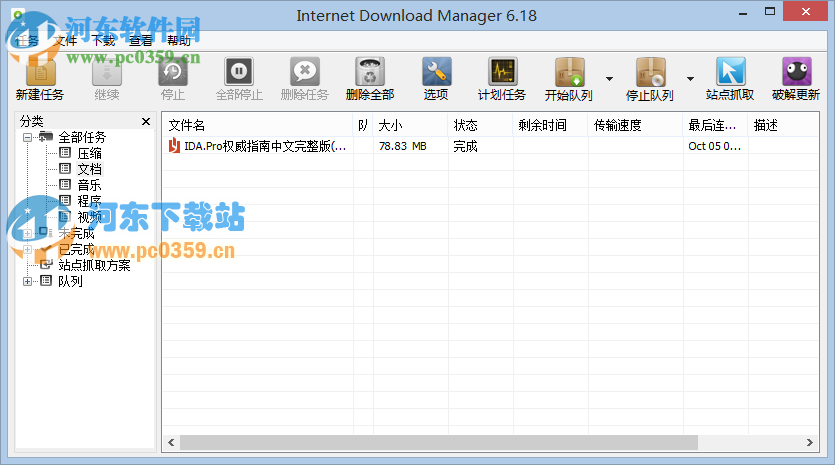Expand the 未完成 tree node

pos(27,233)
